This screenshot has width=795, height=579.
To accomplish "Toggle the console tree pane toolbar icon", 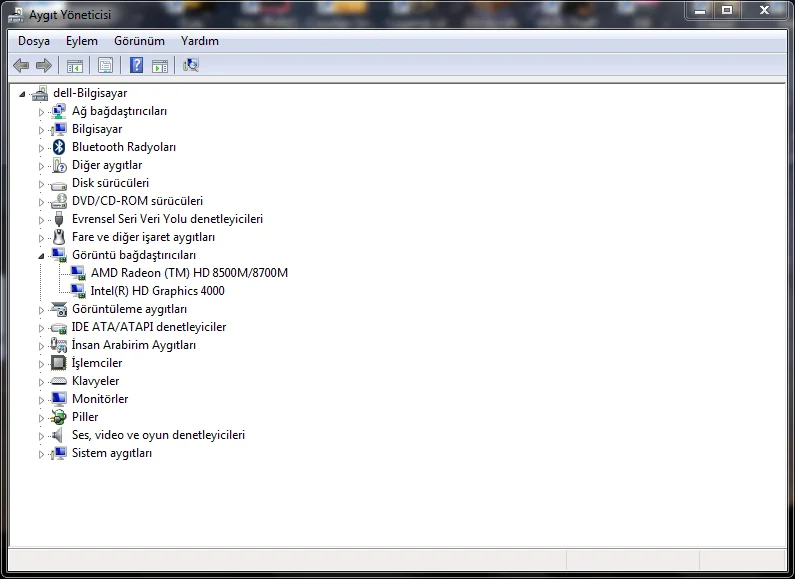I will 75,65.
